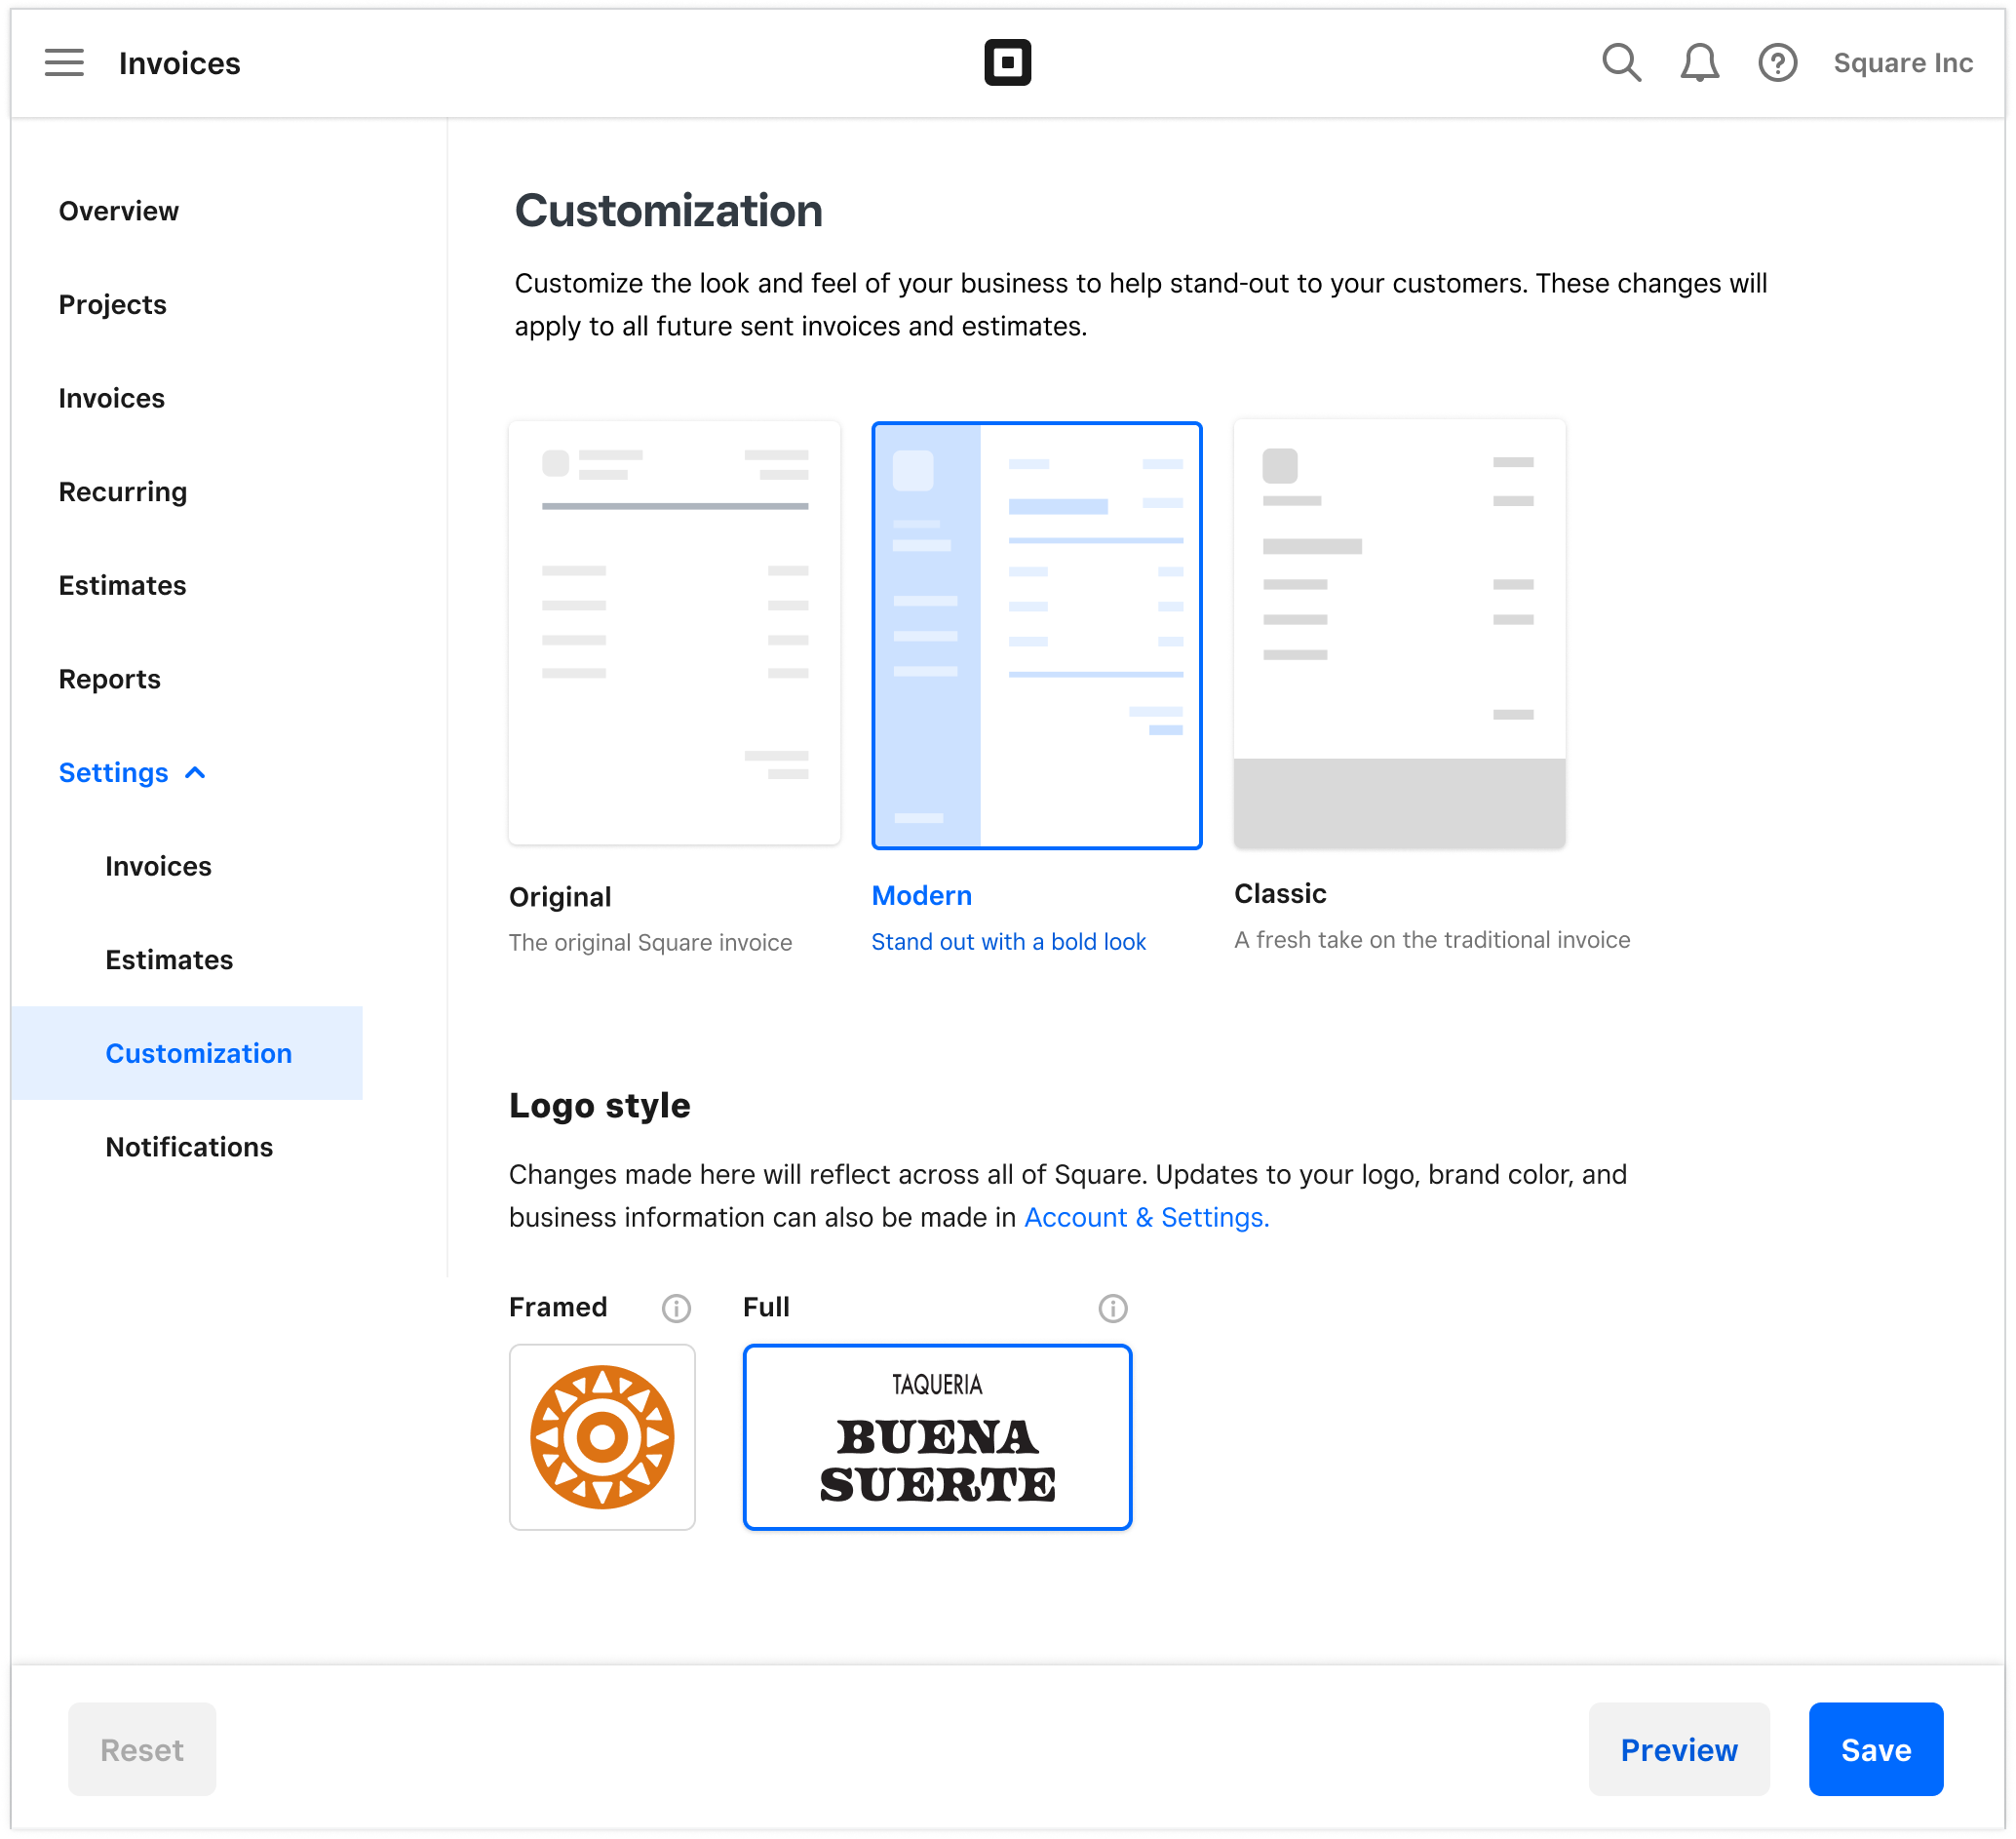Navigate to the Recurring invoices page
Screen dimensions: 2016x1839
pyautogui.click(x=122, y=491)
